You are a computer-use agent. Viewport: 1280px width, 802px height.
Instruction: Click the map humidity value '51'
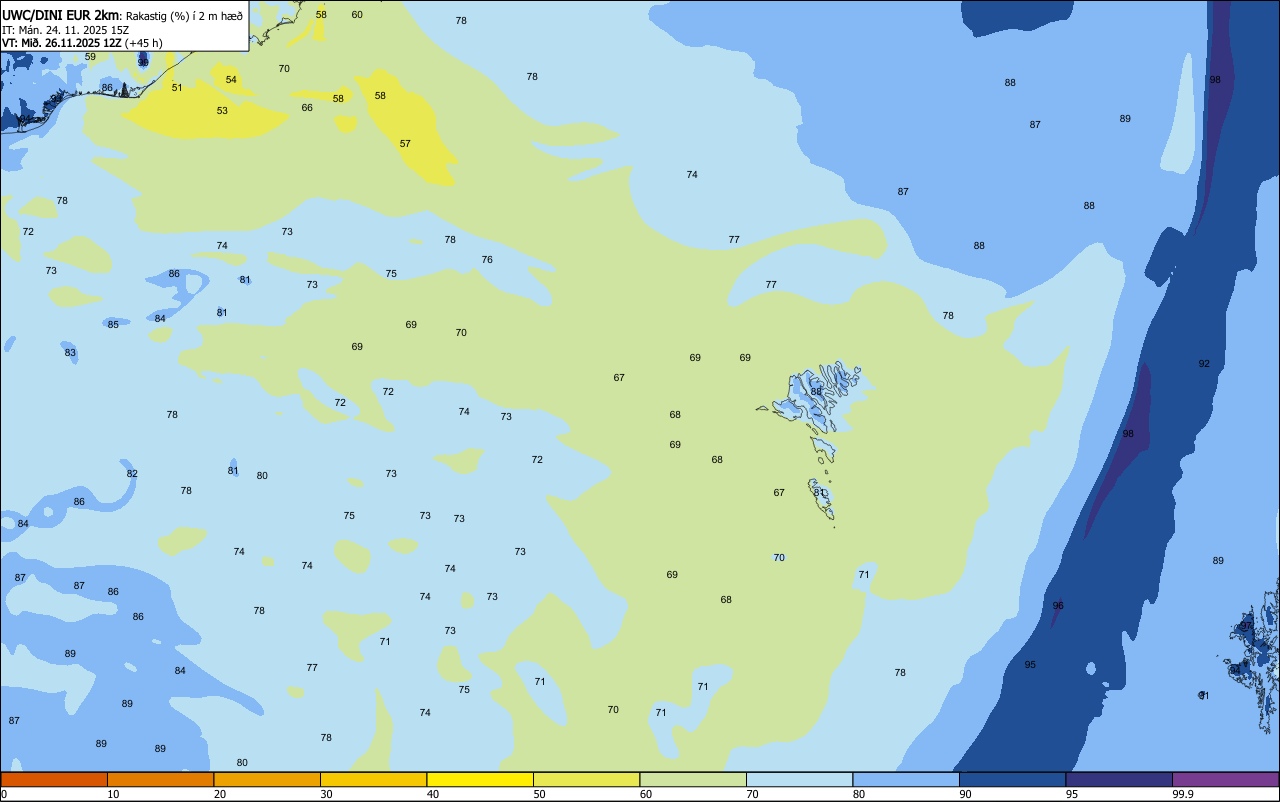(177, 88)
